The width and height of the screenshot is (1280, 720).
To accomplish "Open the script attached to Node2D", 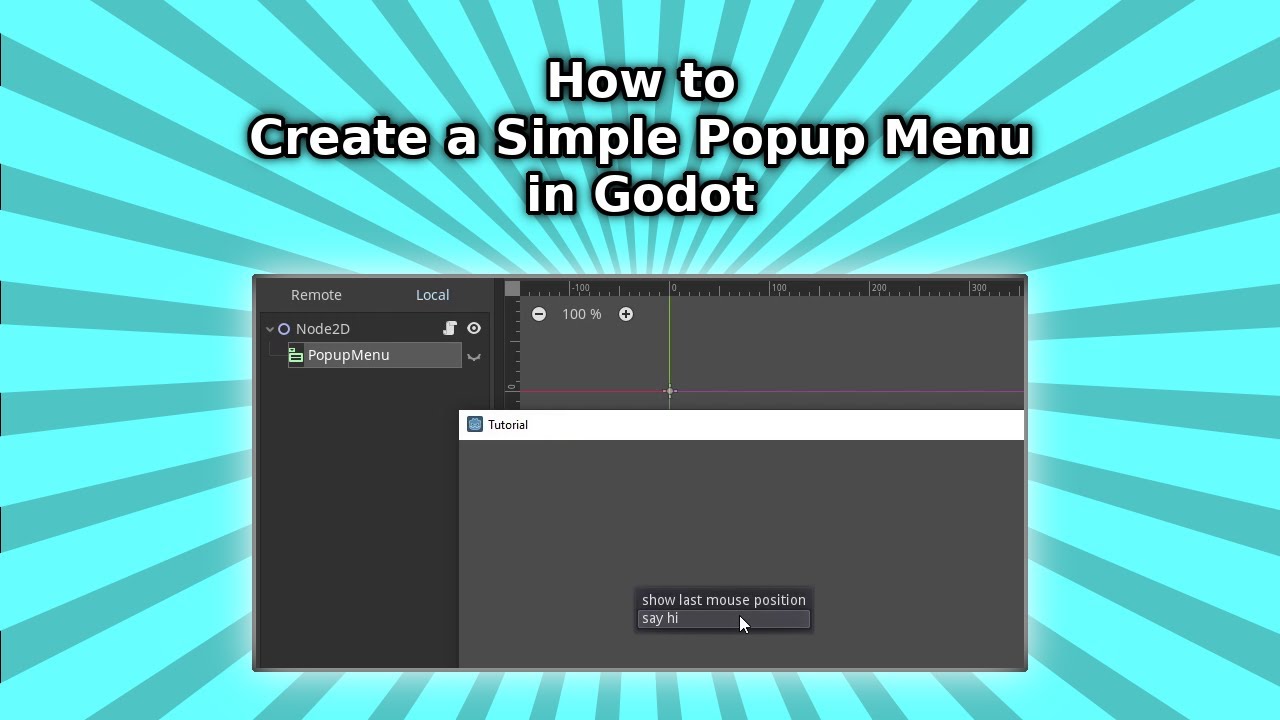I will (450, 328).
